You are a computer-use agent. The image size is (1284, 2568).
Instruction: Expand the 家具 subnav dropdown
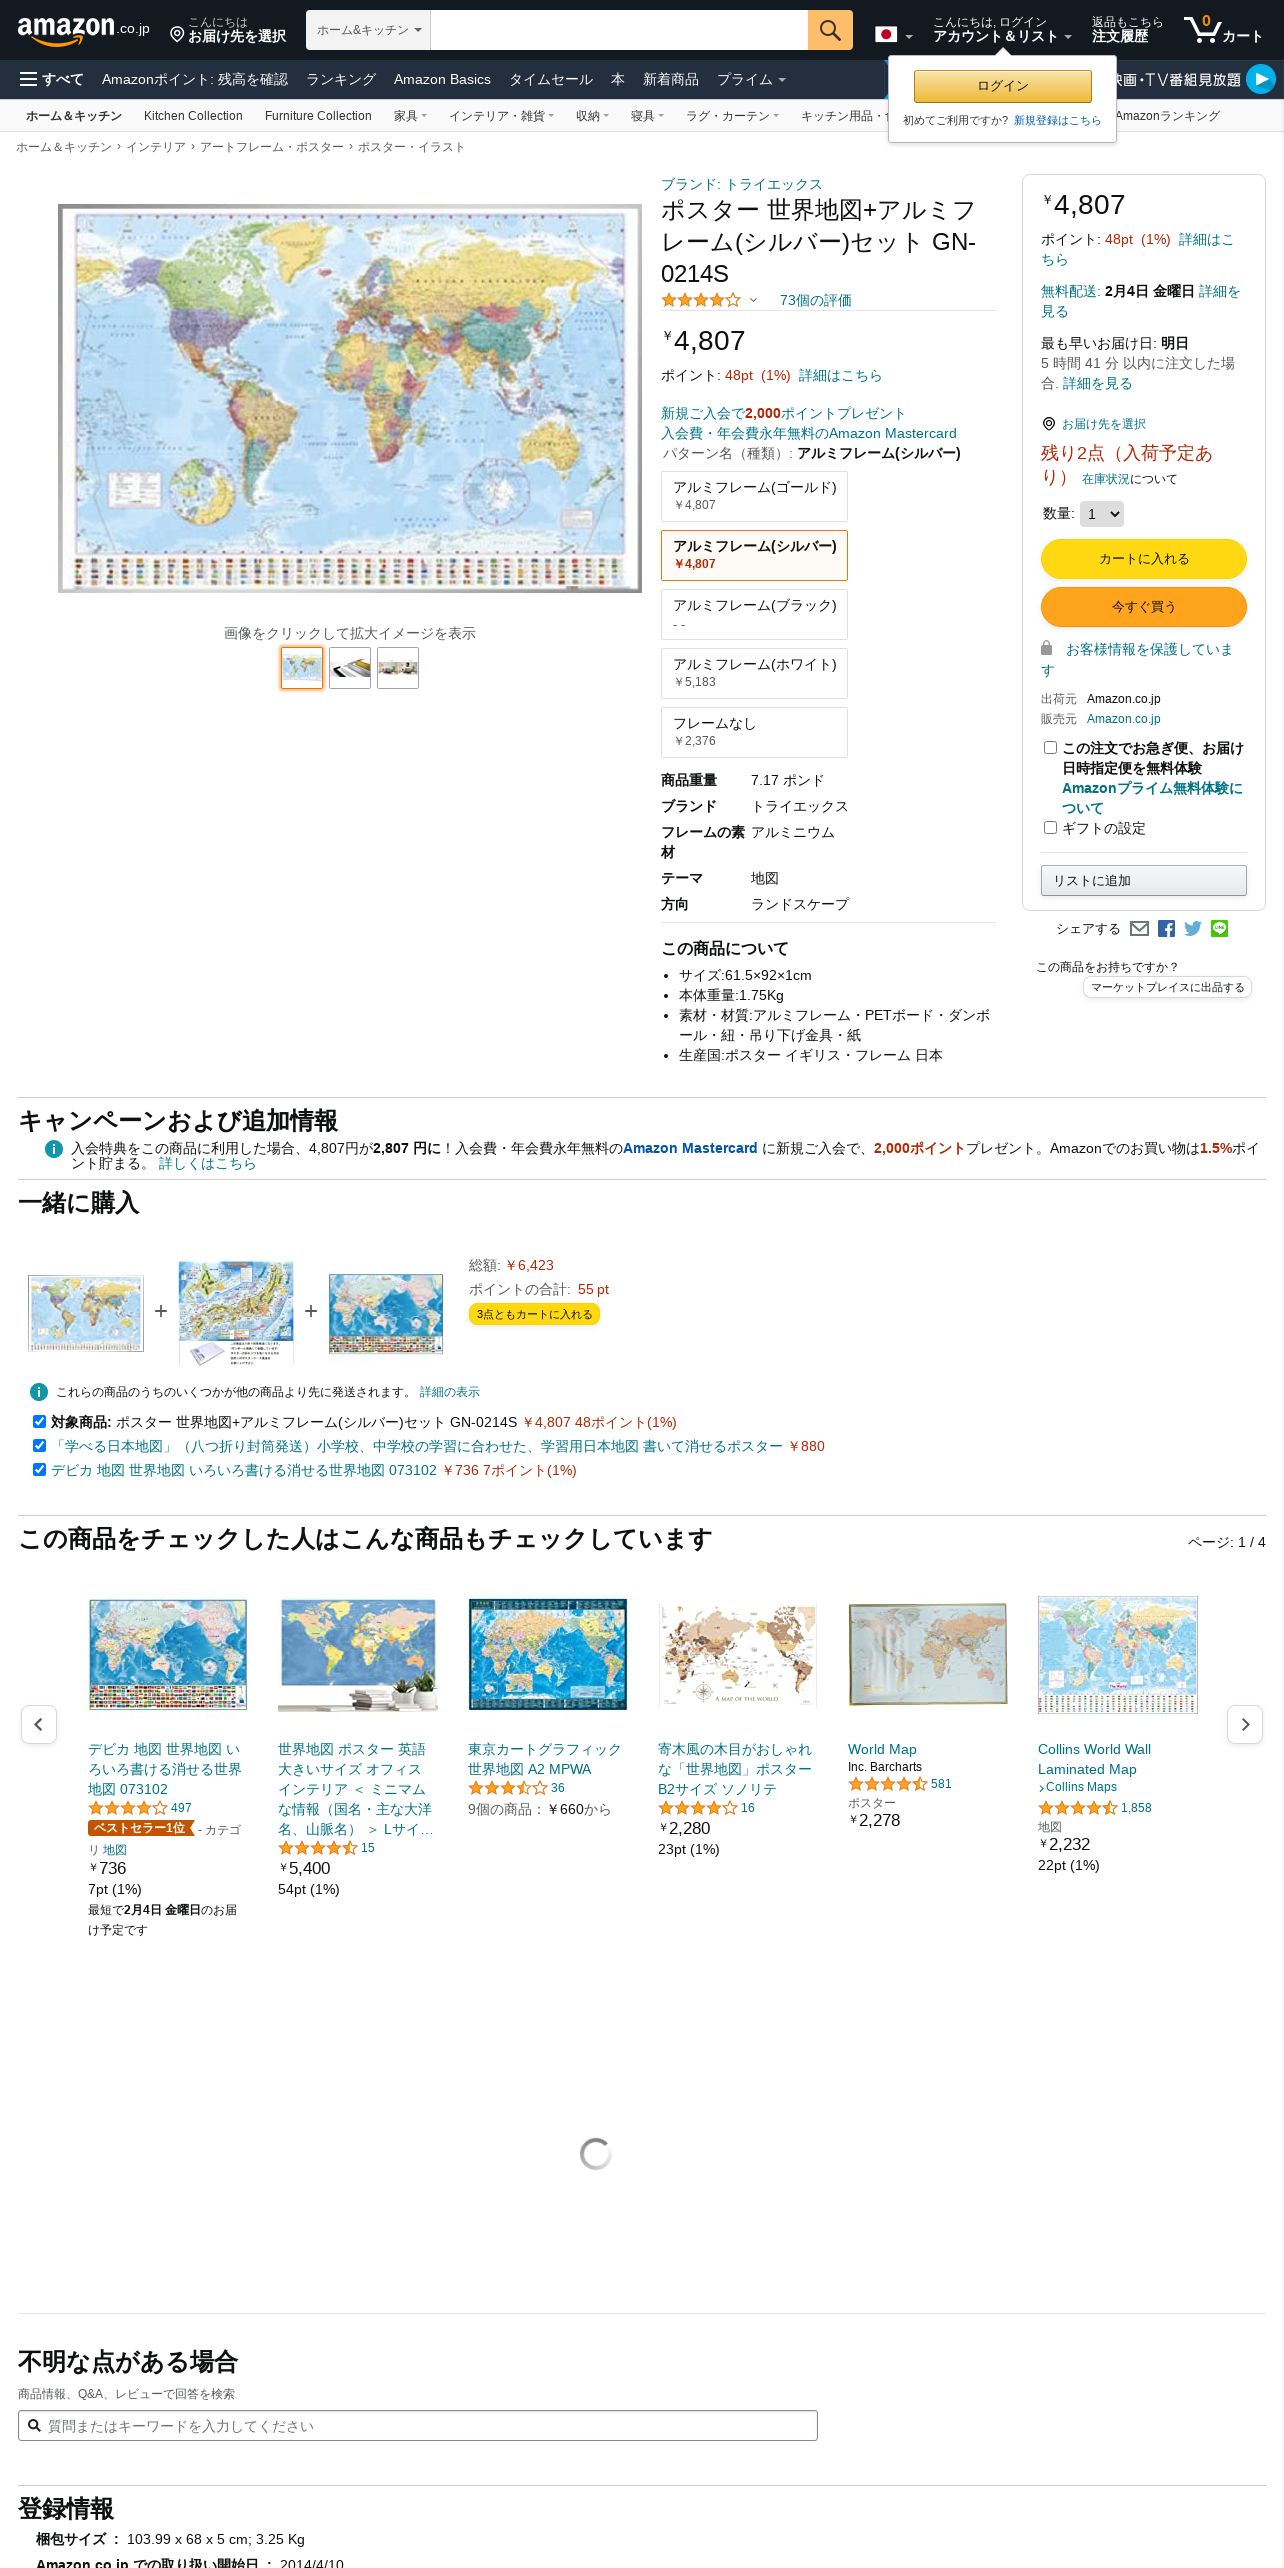tap(410, 116)
